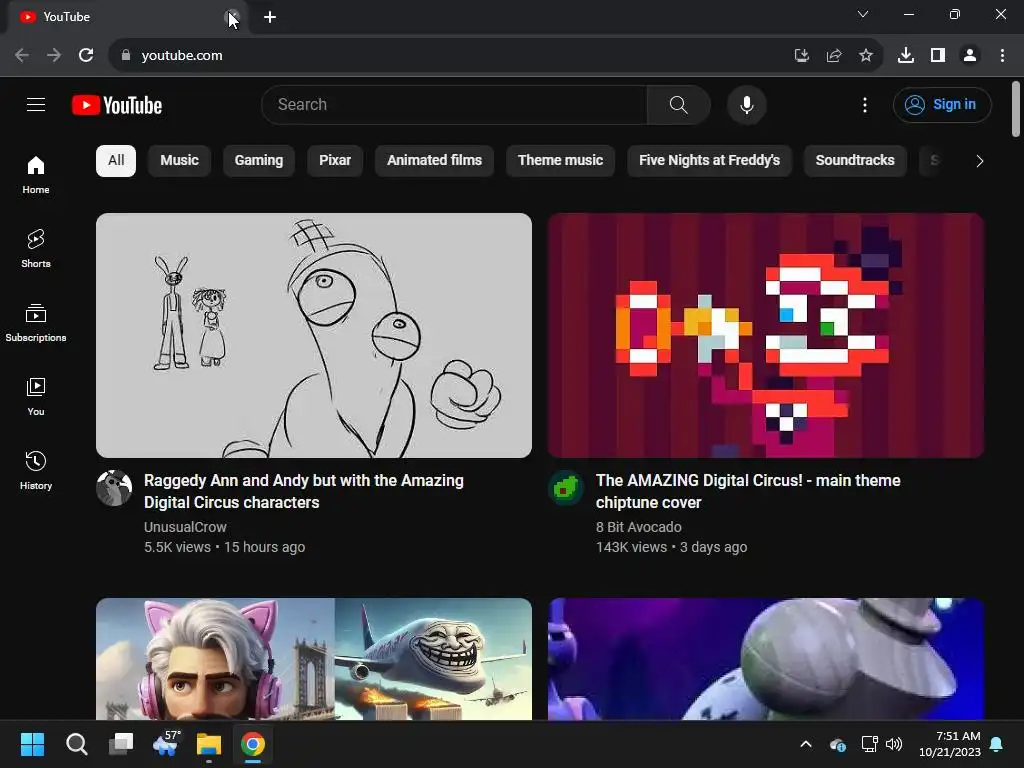Click into the Search input field
The image size is (1024, 768).
pos(455,104)
